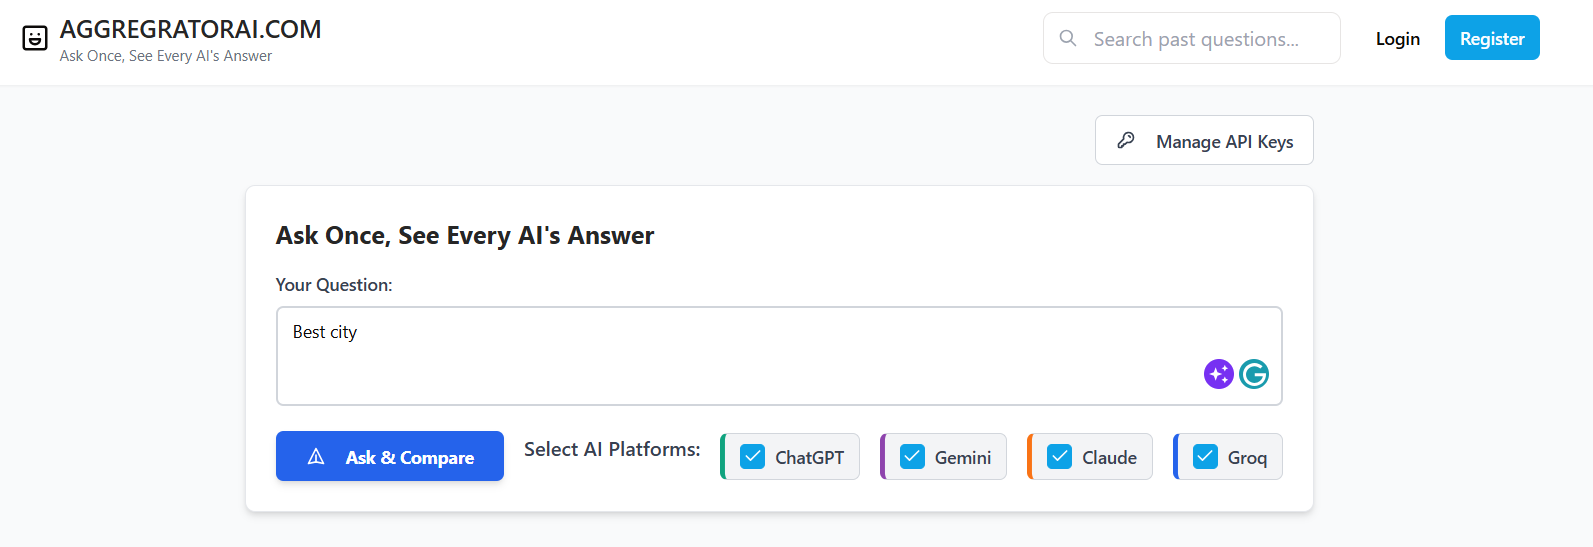
Task: Click the smiley face site logo icon
Action: point(35,39)
